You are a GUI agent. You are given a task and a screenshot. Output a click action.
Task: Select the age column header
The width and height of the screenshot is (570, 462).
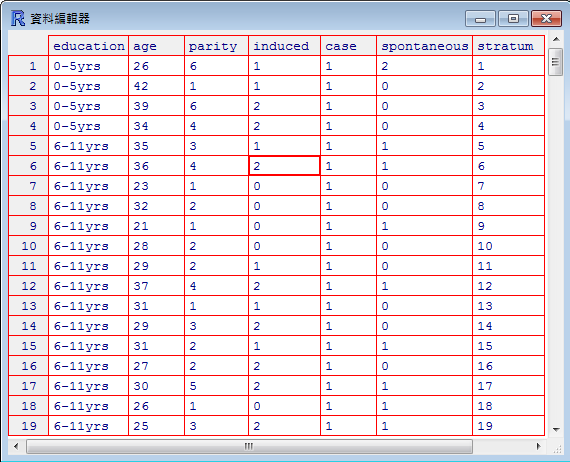156,46
